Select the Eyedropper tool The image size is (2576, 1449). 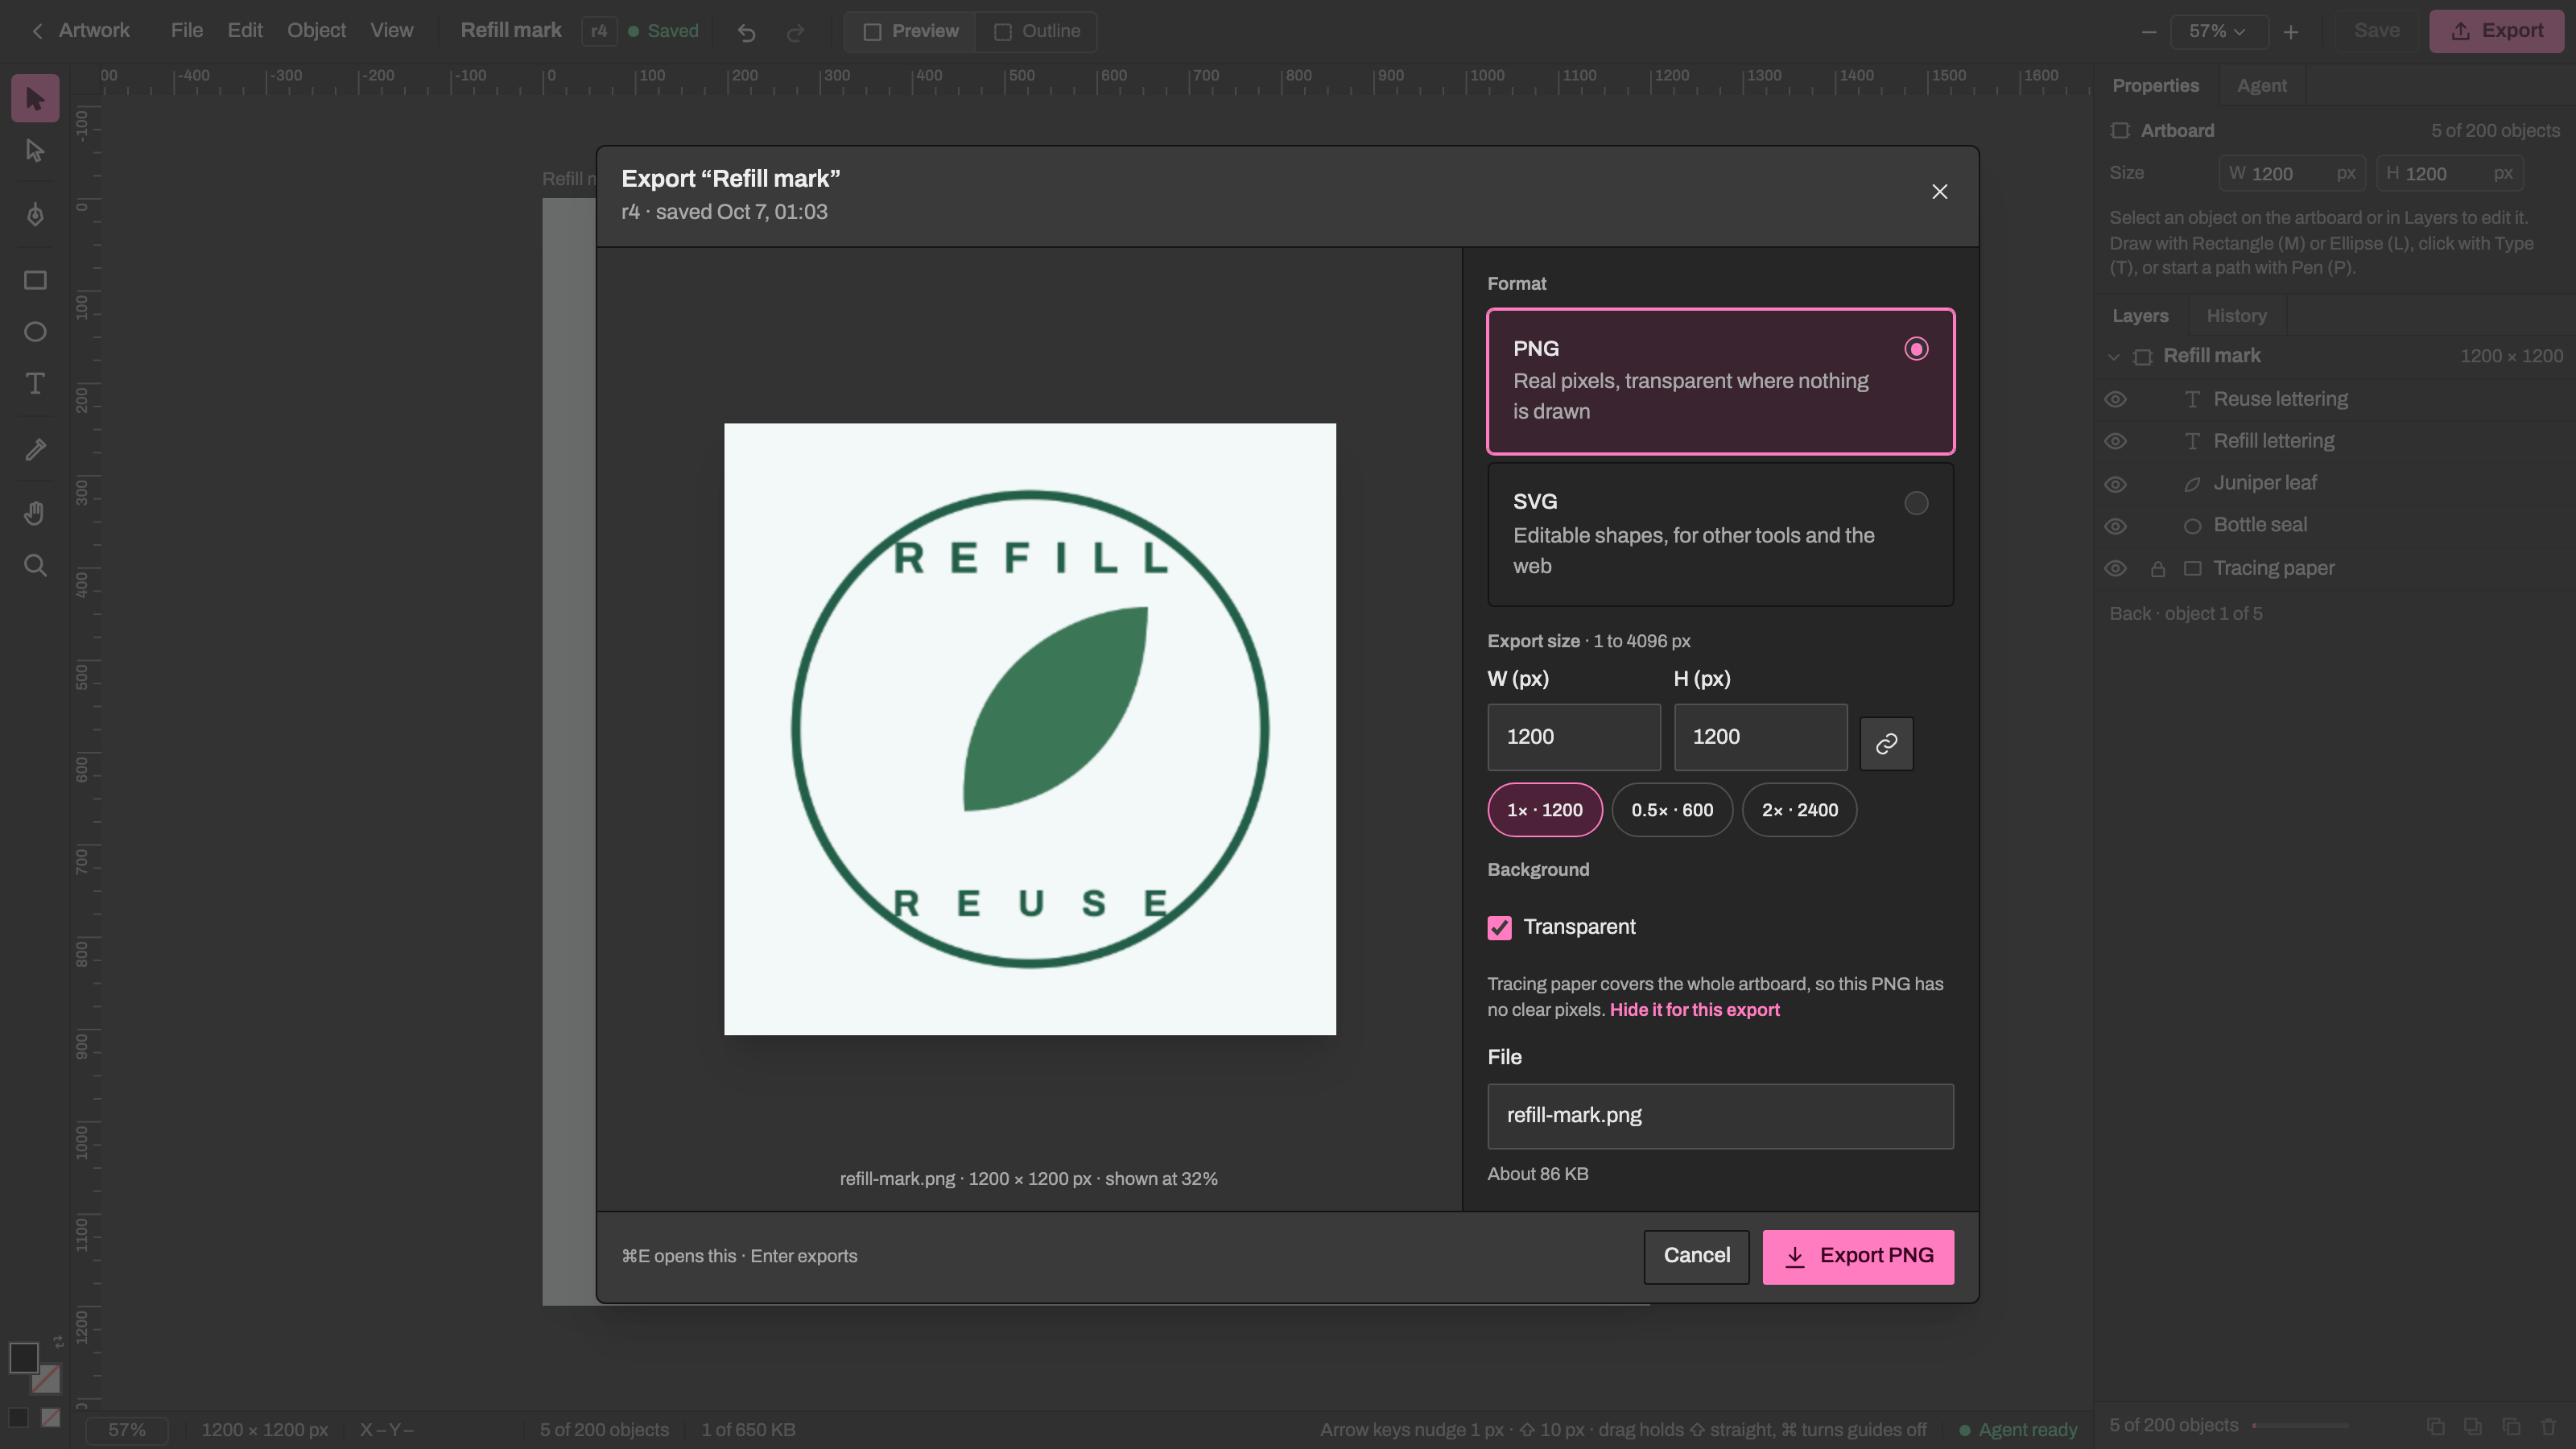[35, 449]
